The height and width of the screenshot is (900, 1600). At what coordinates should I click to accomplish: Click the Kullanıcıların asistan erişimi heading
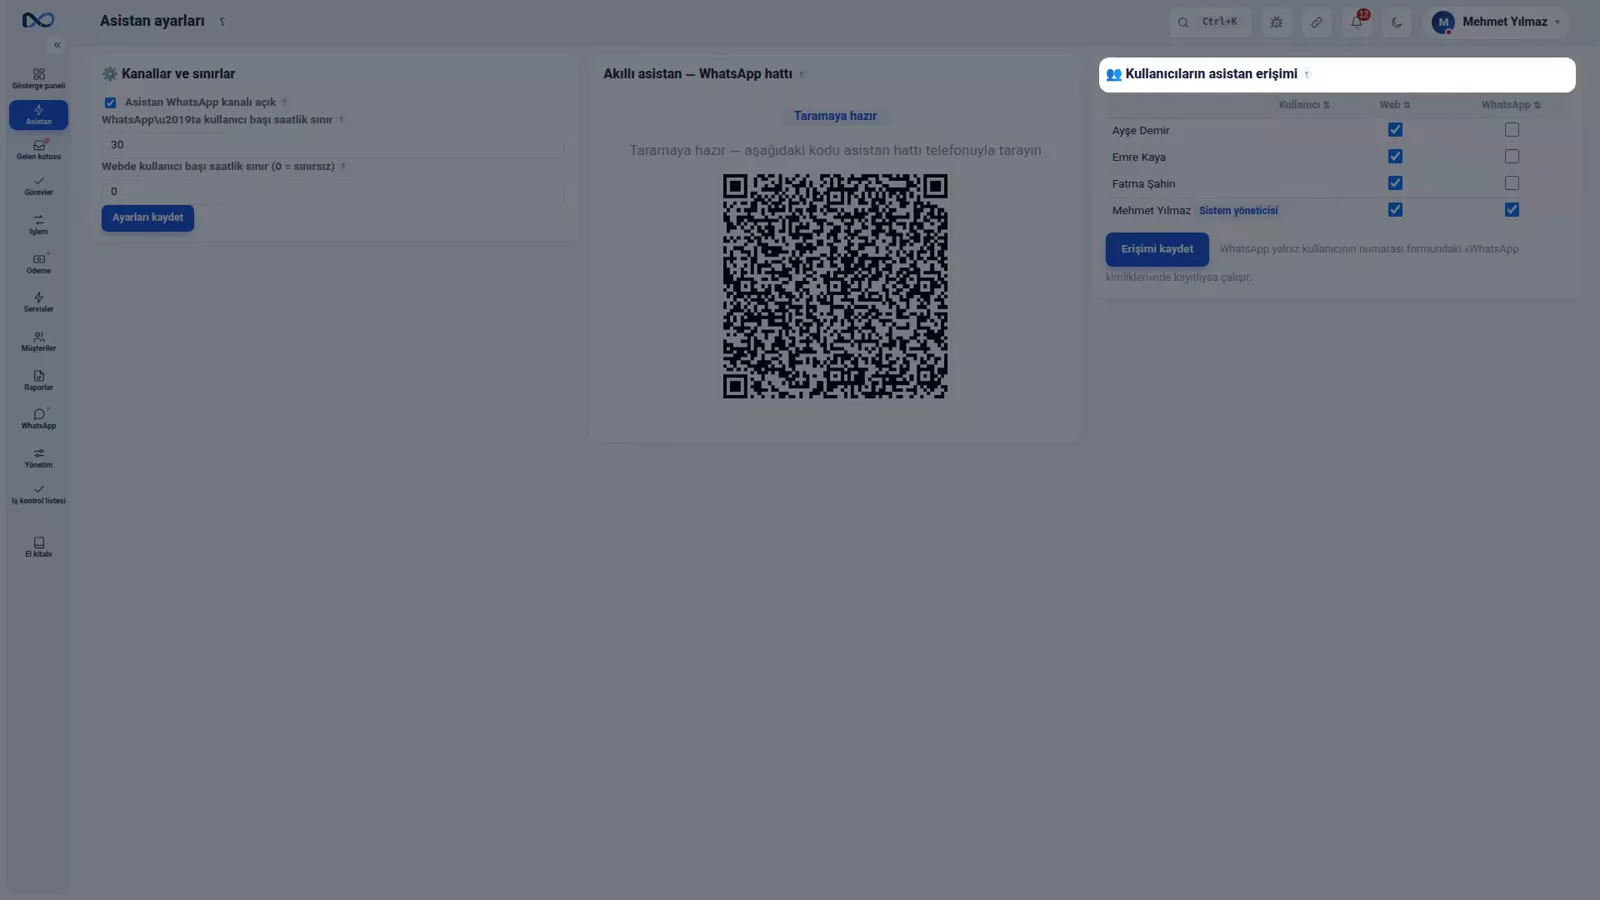[1201, 74]
